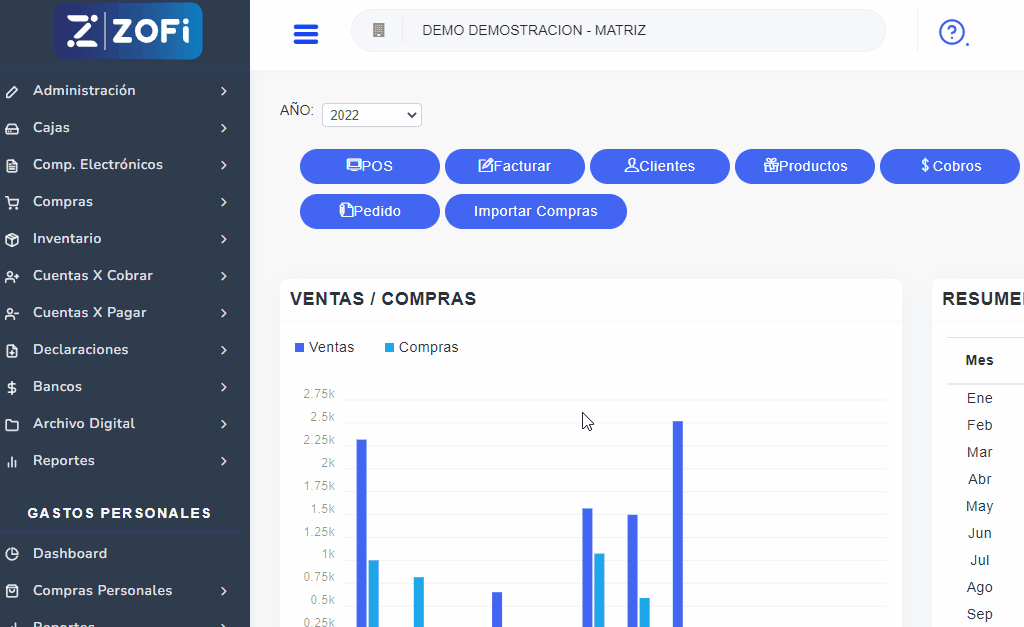Expand the Cuentas X Cobrar chevron
Viewport: 1024px width, 627px height.
pyautogui.click(x=224, y=276)
